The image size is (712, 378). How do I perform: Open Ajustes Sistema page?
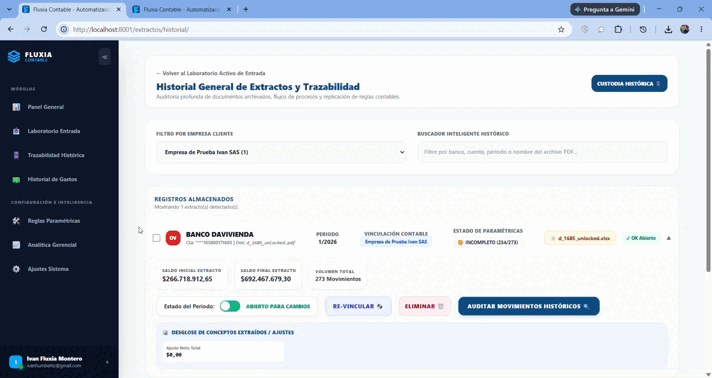pos(48,269)
